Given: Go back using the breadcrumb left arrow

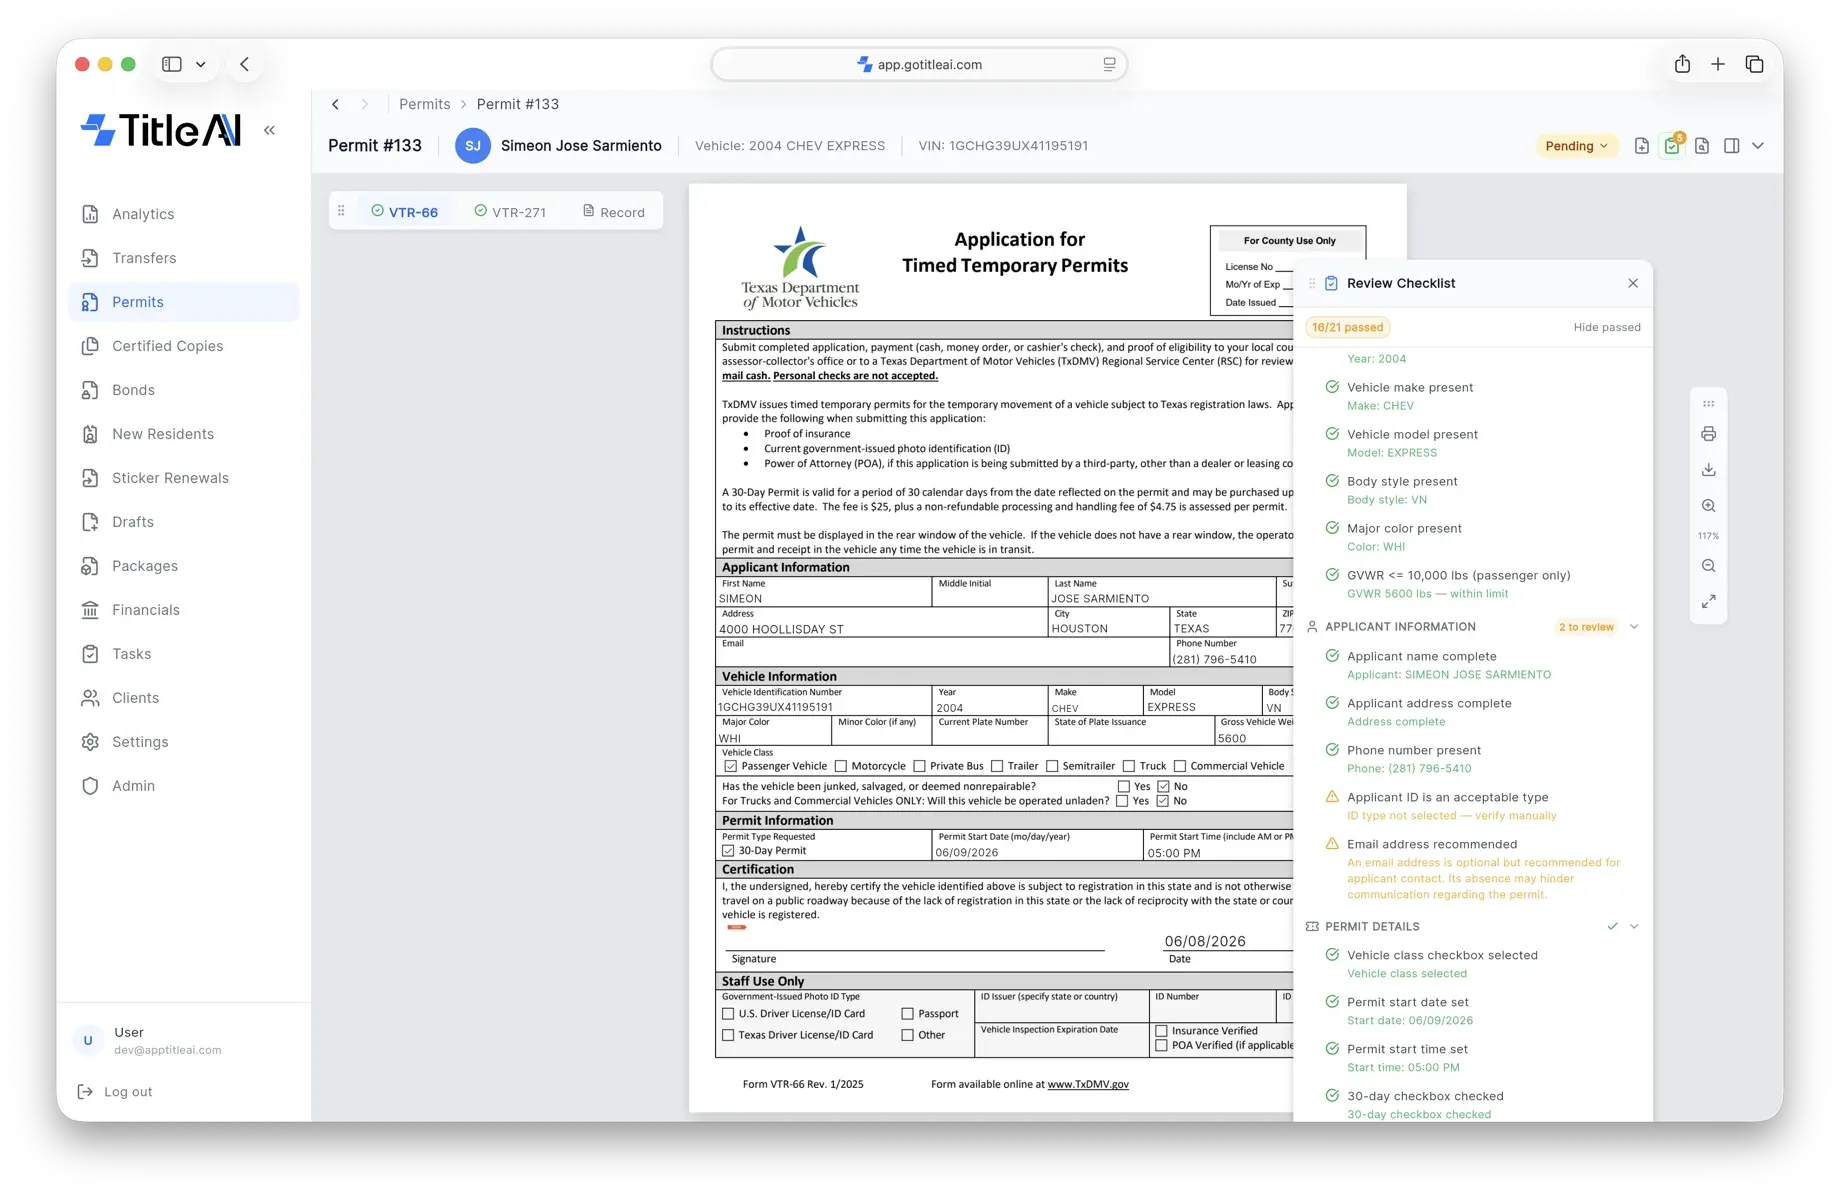Looking at the screenshot, I should click(x=336, y=104).
